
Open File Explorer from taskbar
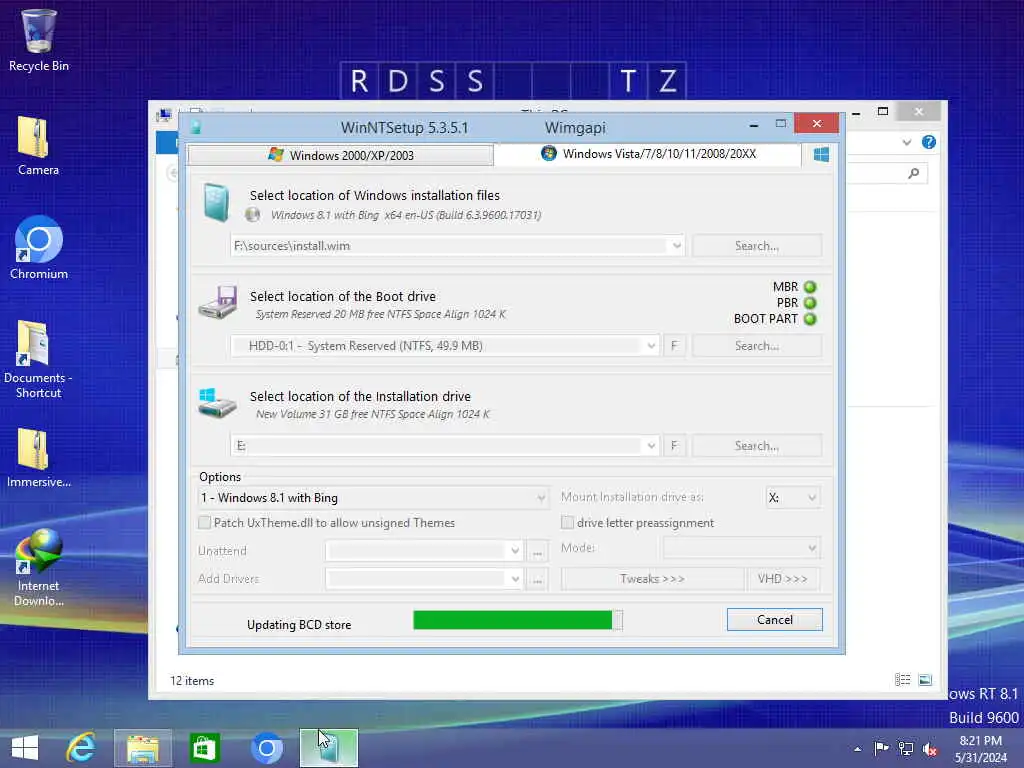pyautogui.click(x=142, y=748)
